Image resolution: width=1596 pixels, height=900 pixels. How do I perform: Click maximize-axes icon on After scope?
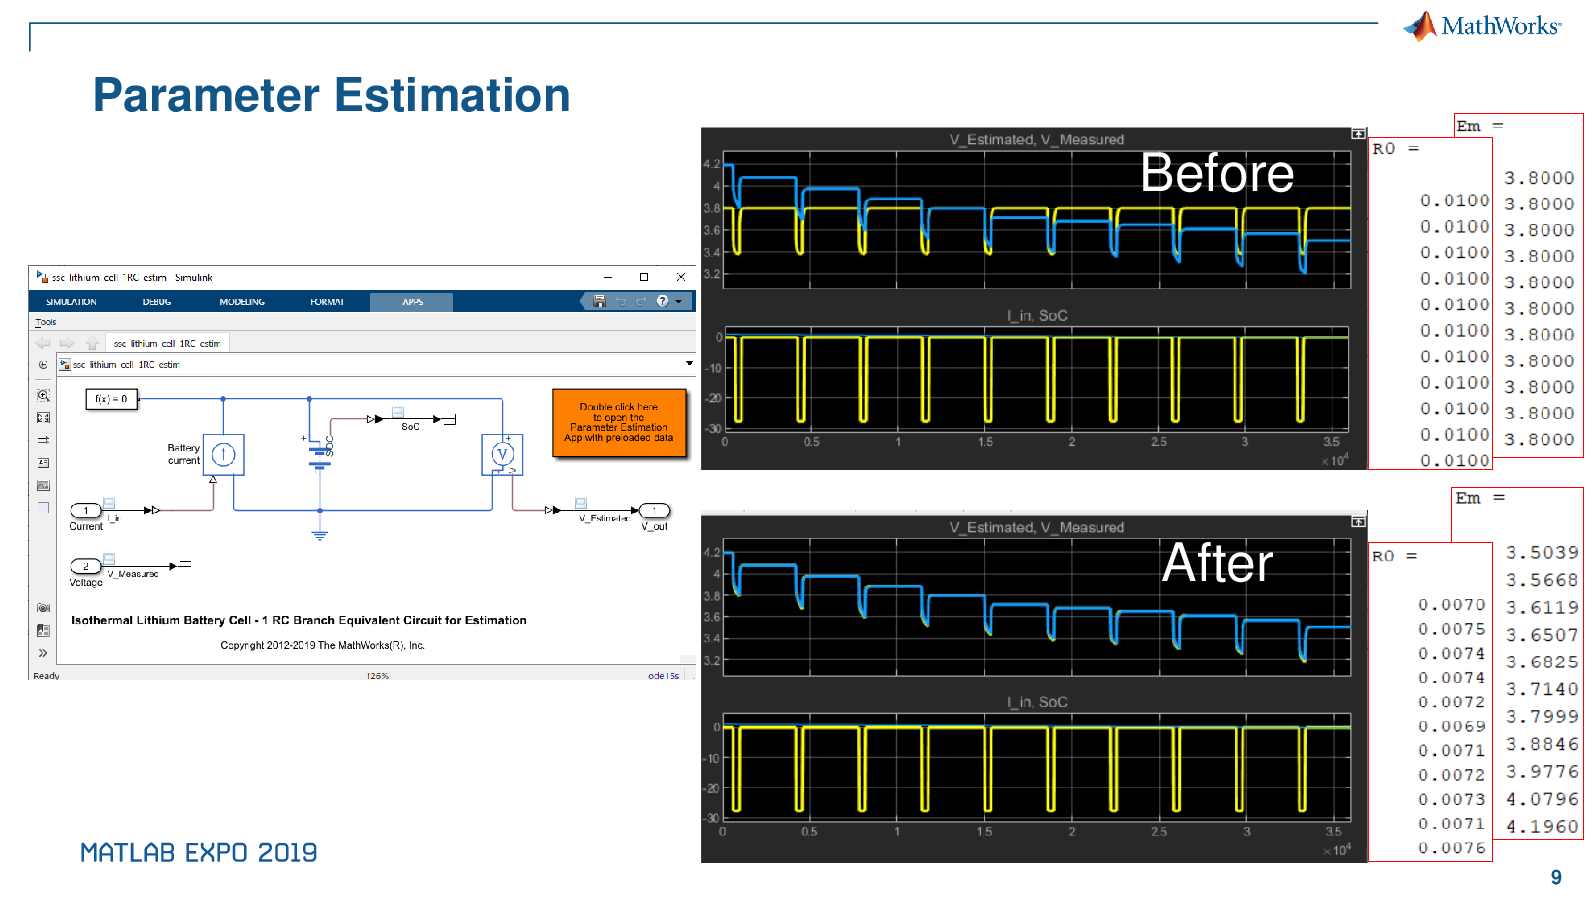click(1358, 521)
